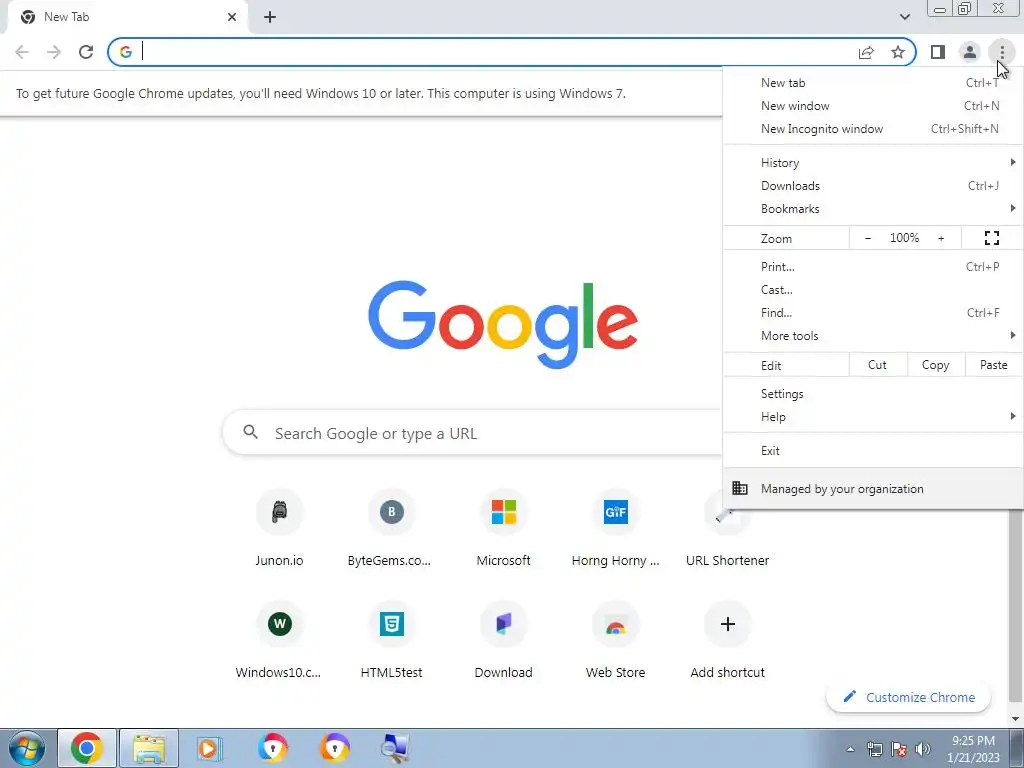The image size is (1024, 768).
Task: Click Managed by your organization
Action: point(873,488)
